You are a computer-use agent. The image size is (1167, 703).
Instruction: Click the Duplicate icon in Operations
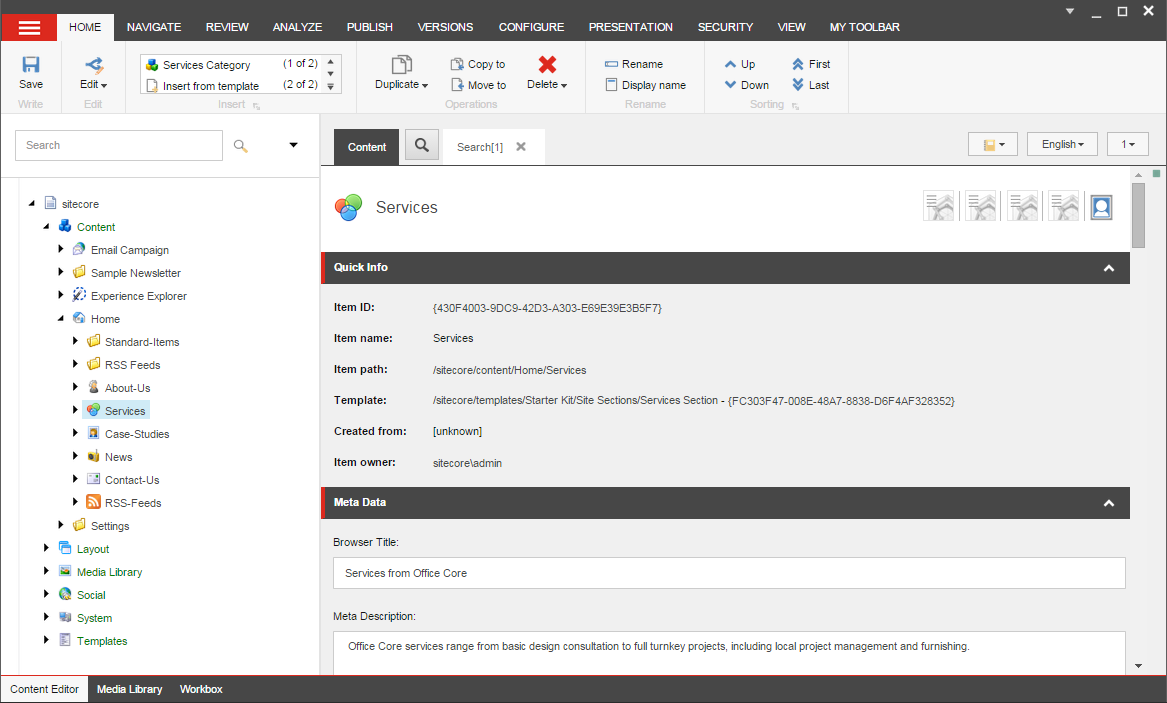click(402, 65)
